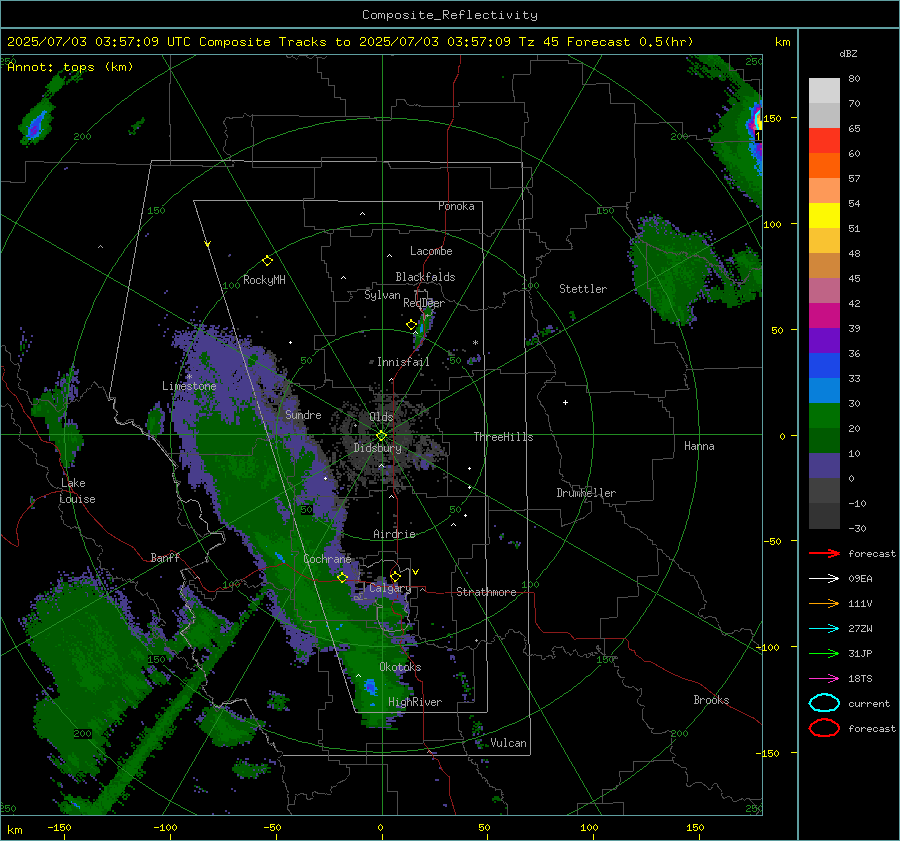Click the Banff town label

point(165,557)
